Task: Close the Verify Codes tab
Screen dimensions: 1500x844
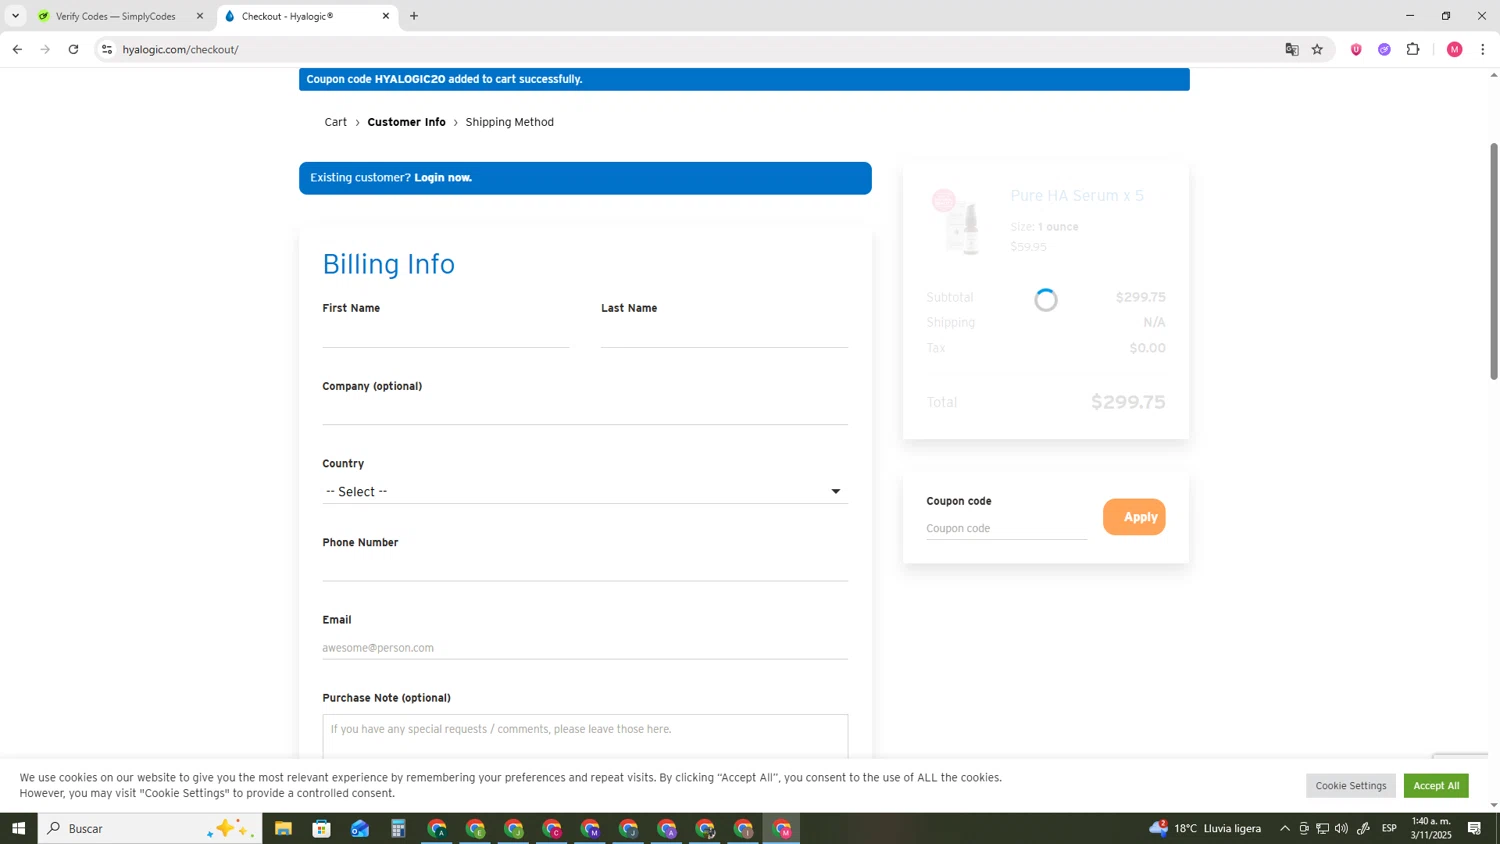Action: pos(199,16)
